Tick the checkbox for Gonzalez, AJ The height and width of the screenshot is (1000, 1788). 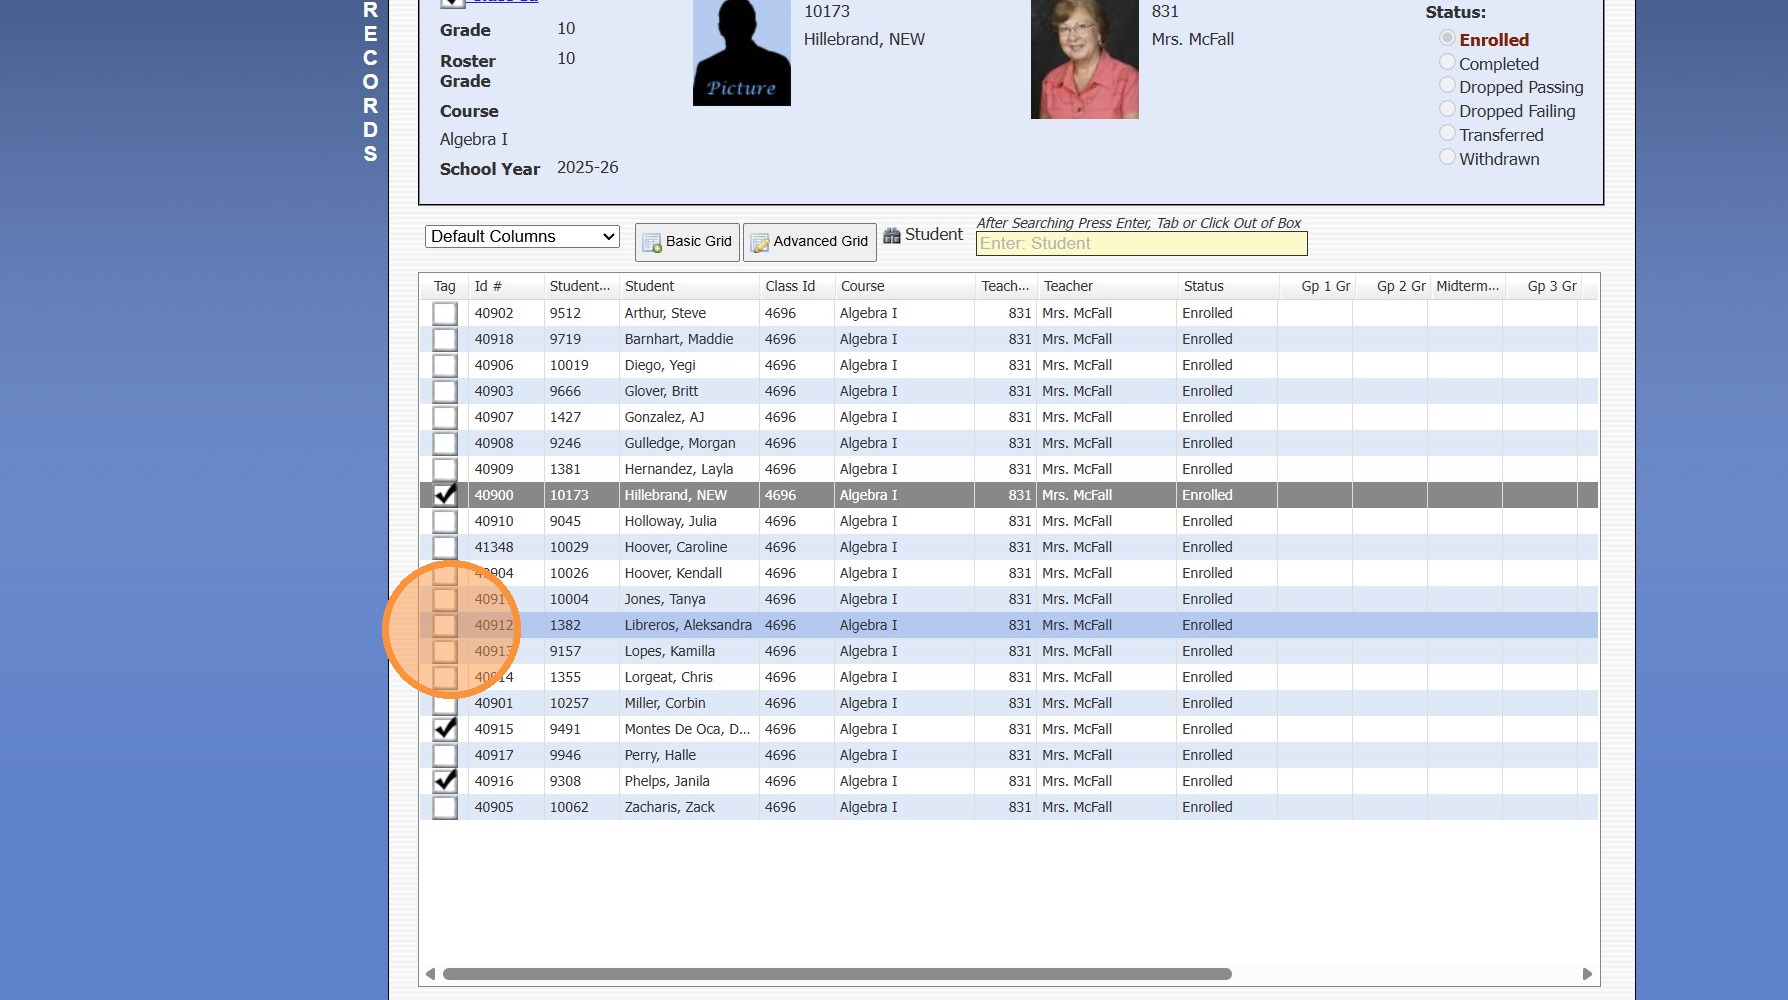pyautogui.click(x=445, y=418)
